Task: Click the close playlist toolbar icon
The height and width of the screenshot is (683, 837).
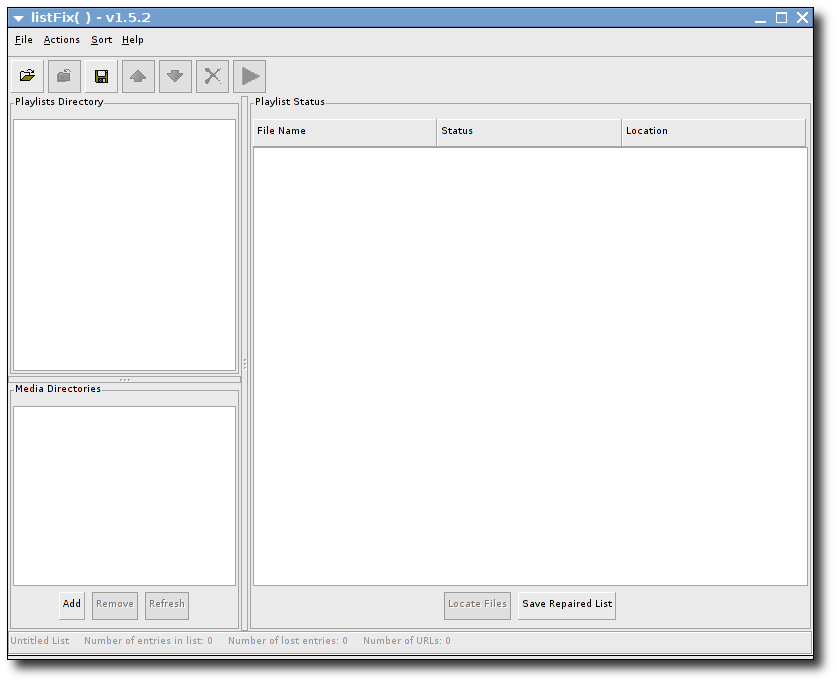Action: coord(64,76)
